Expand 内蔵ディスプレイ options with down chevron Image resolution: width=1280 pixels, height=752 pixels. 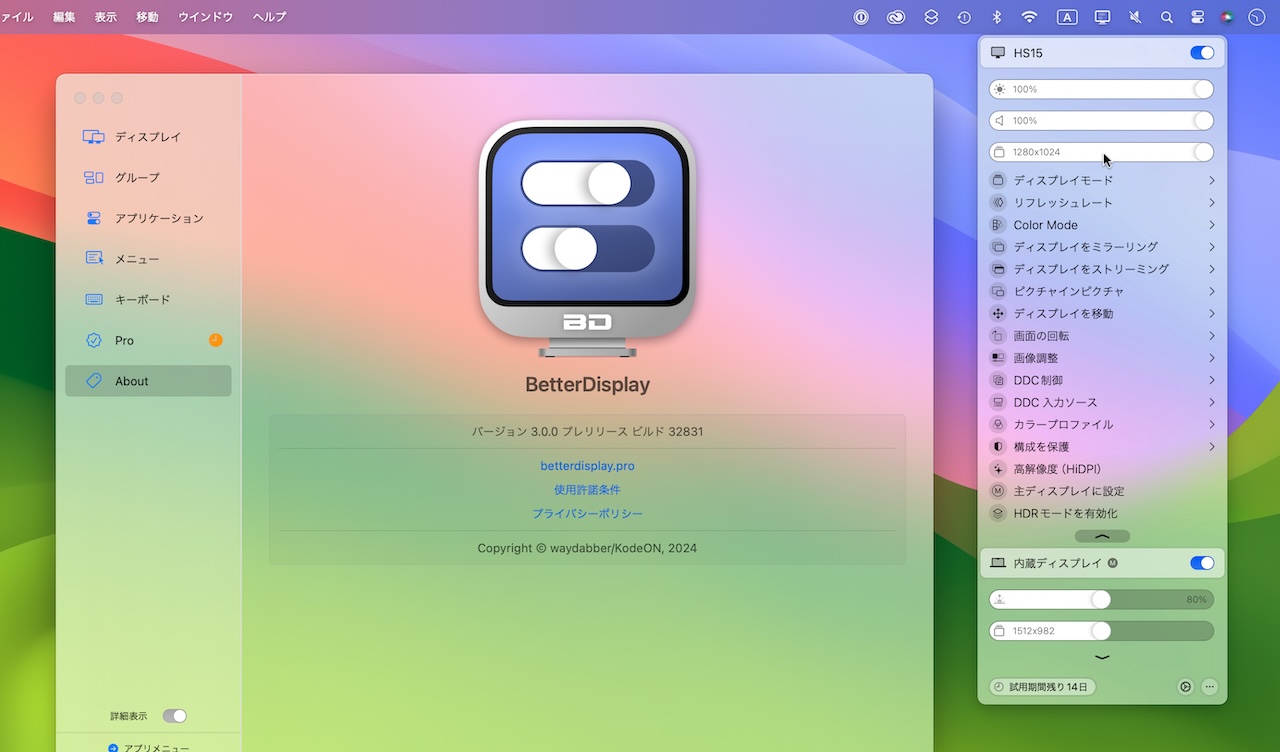[1102, 657]
